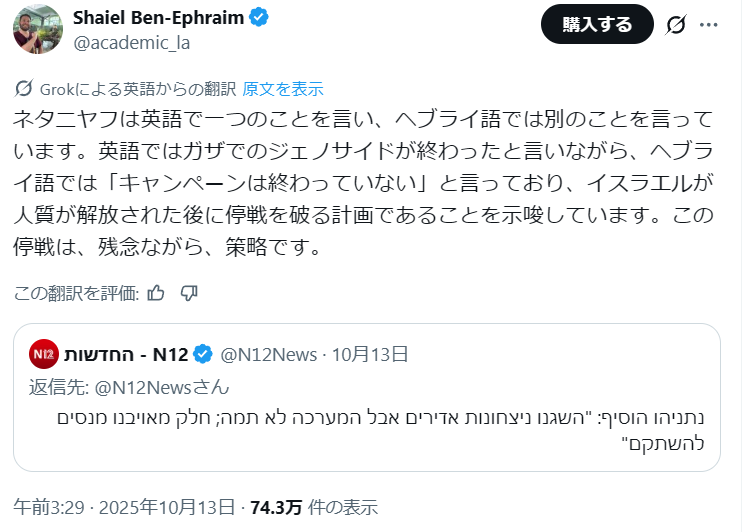Open the @academic_la handle
Viewport: 751px width, 532px height.
click(x=132, y=43)
